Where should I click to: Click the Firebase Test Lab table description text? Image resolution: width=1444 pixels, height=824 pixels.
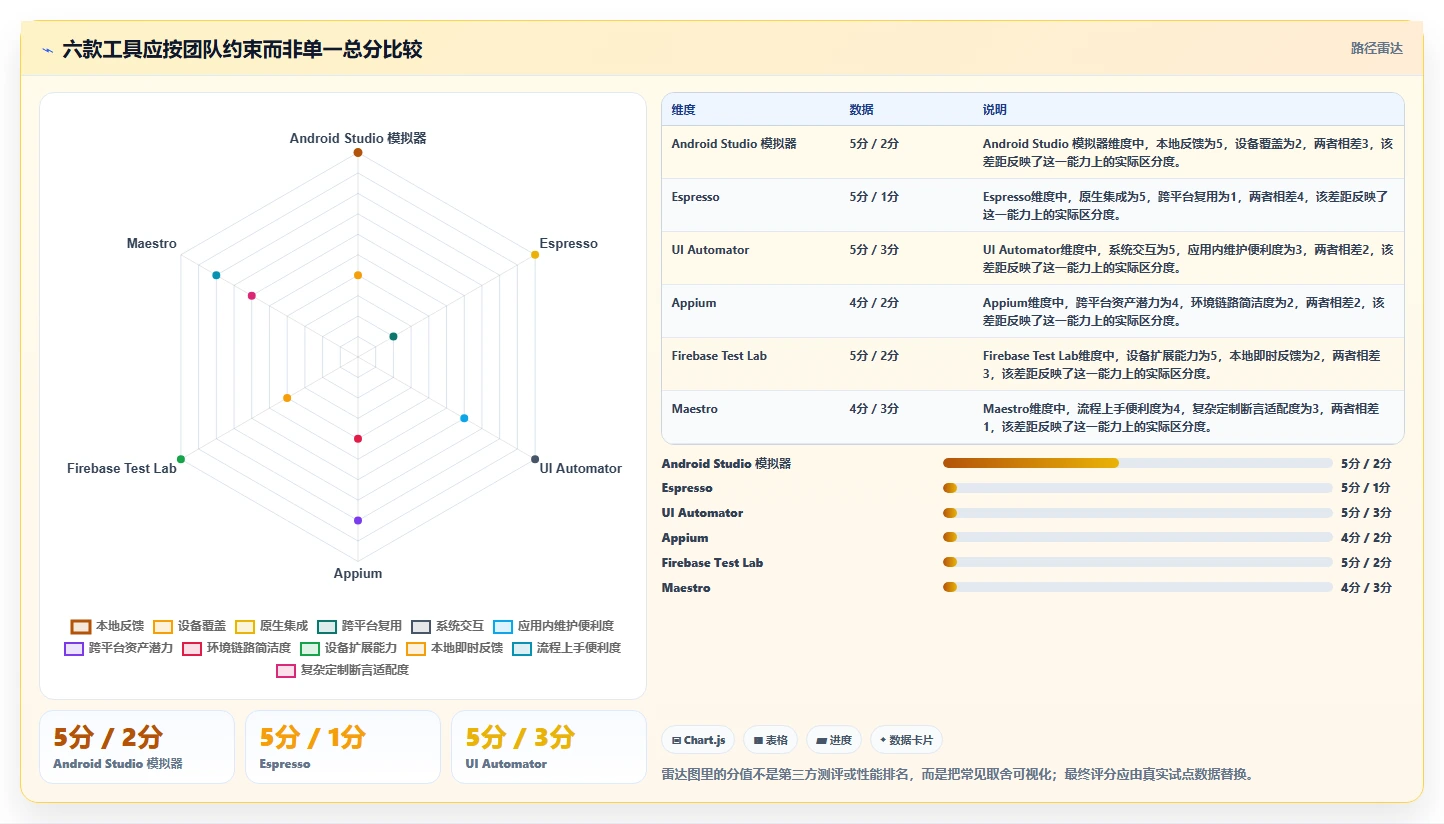coord(1183,365)
